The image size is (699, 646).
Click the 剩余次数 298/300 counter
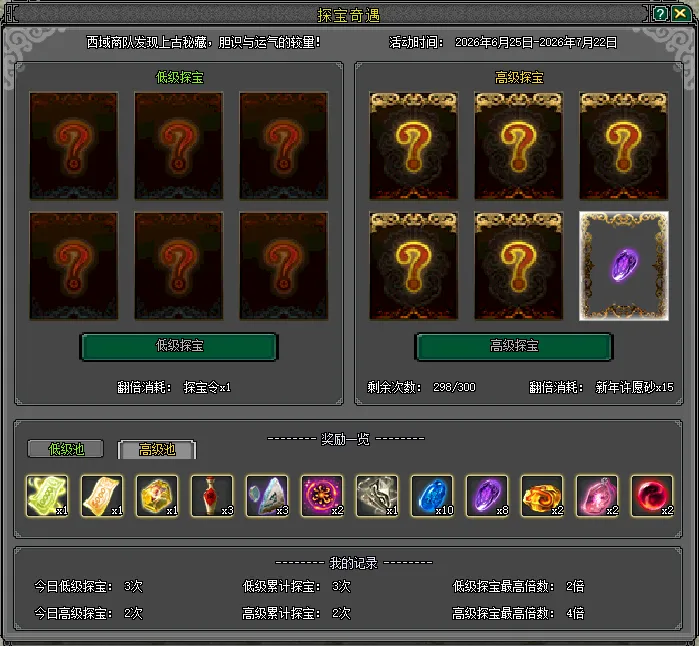coord(421,387)
